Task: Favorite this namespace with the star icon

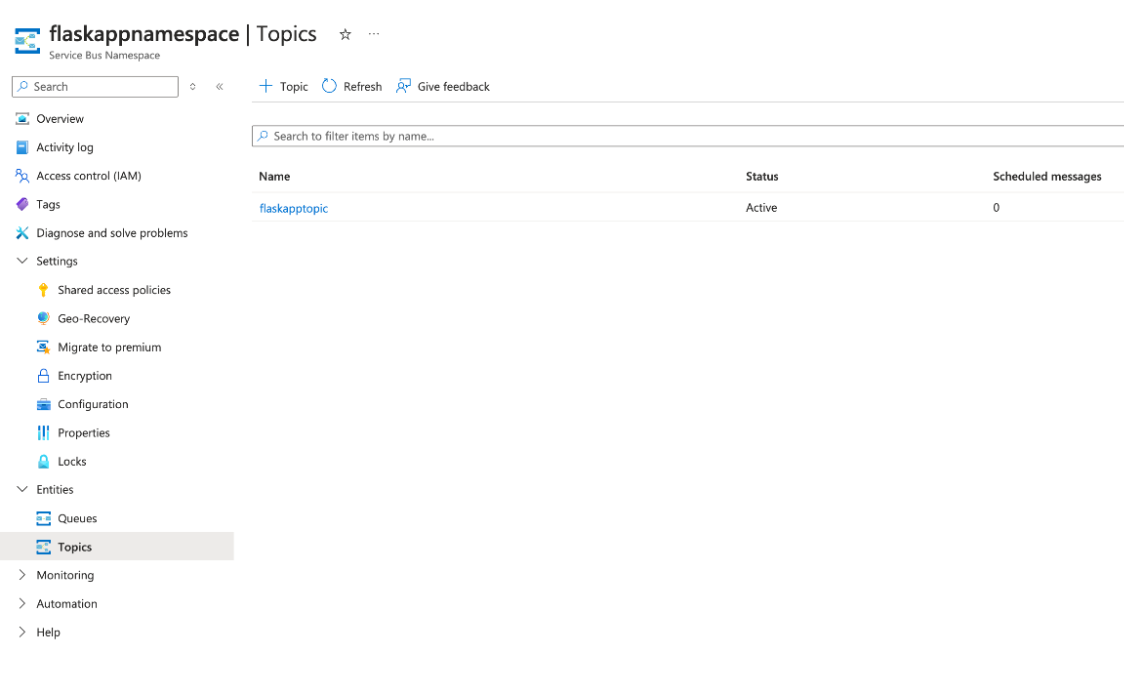Action: tap(344, 33)
